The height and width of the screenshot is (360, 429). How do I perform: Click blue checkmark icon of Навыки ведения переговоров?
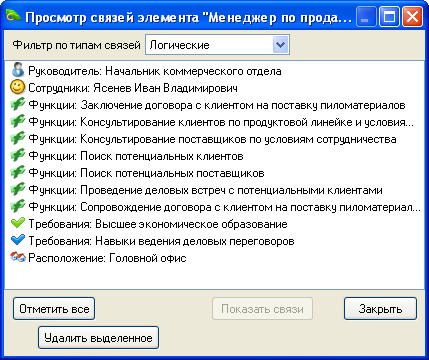tap(18, 240)
